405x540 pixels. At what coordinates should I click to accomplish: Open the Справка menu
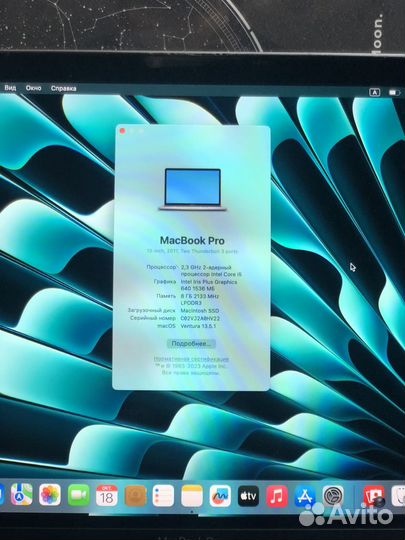[63, 89]
